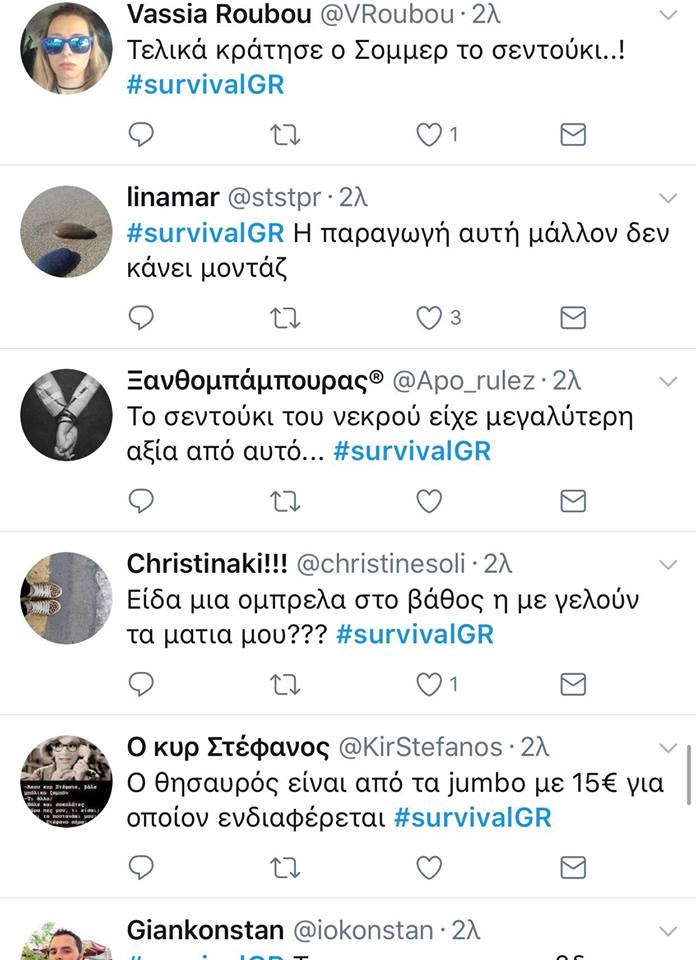The image size is (696, 960).
Task: Retweet linamar's tweet about the production
Action: point(285,318)
